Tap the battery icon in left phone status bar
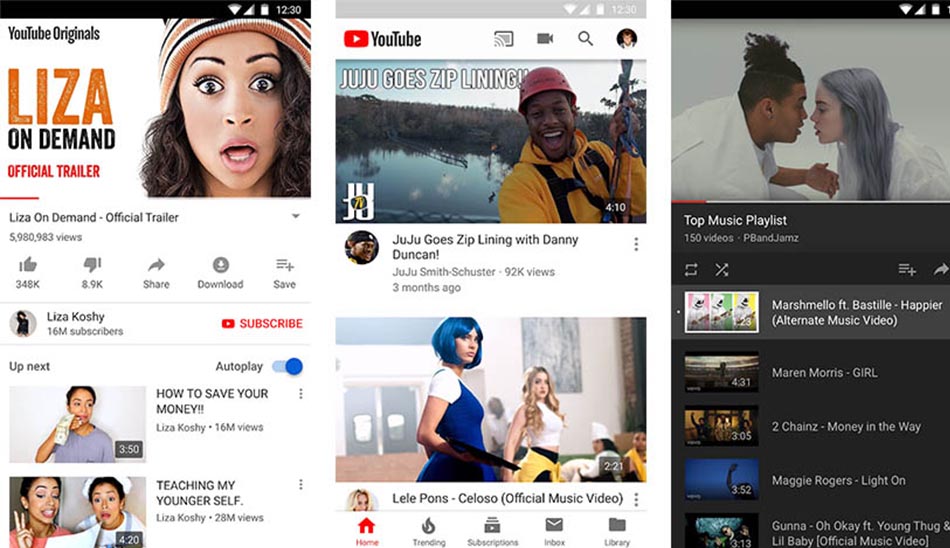 click(265, 10)
